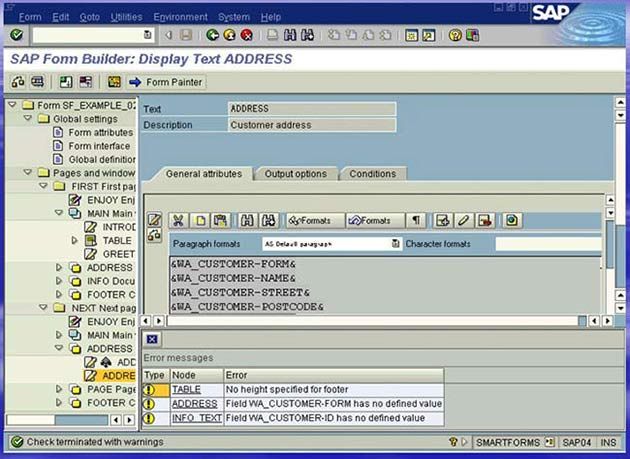Click the yellow Help question mark icon
Screen dimensions: 630x459
455,35
